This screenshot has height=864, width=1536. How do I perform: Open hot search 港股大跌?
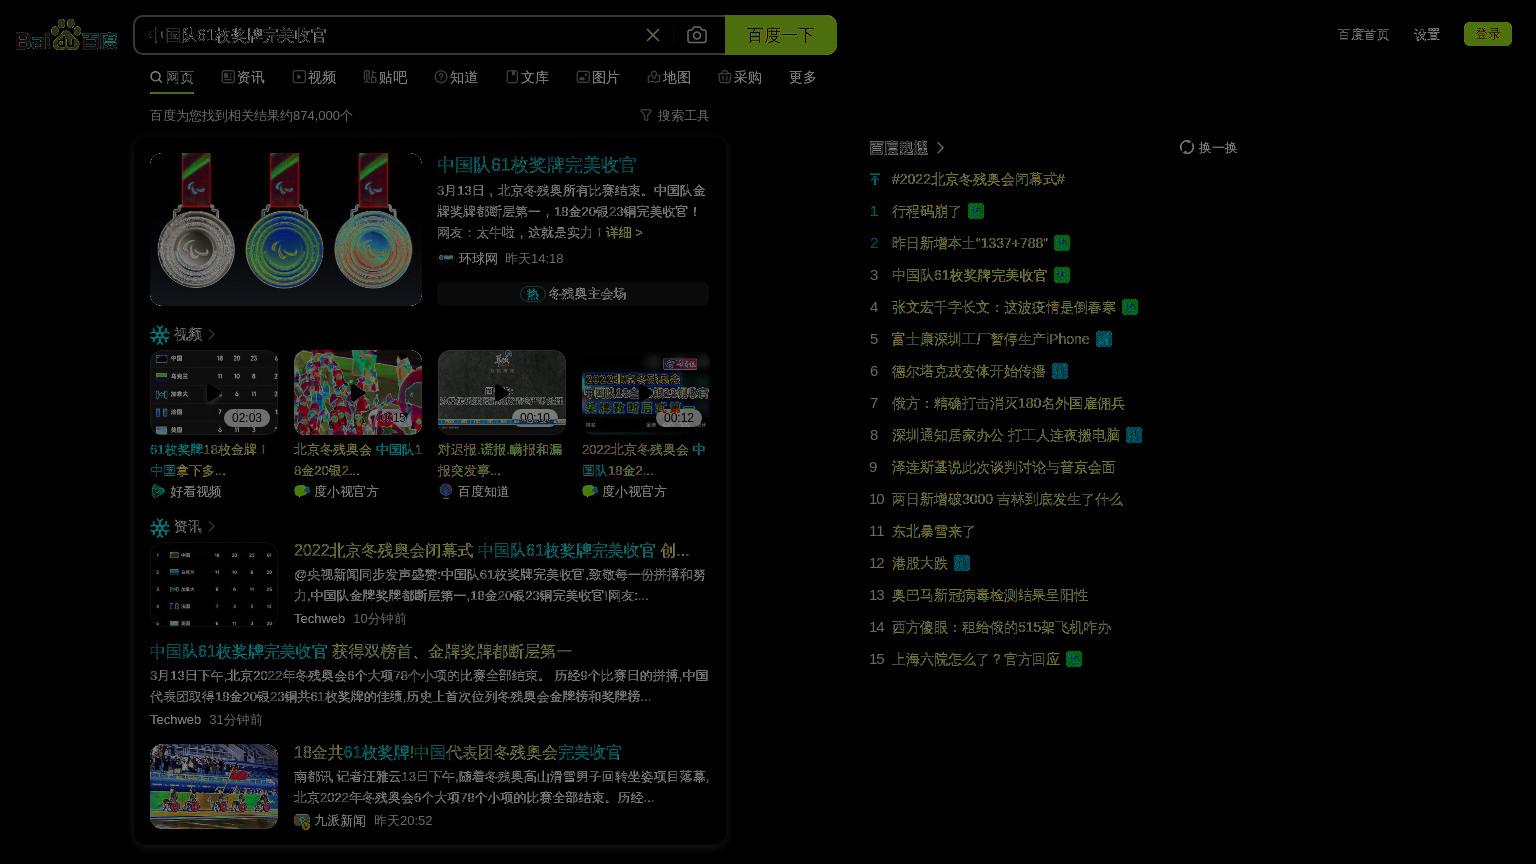[919, 563]
